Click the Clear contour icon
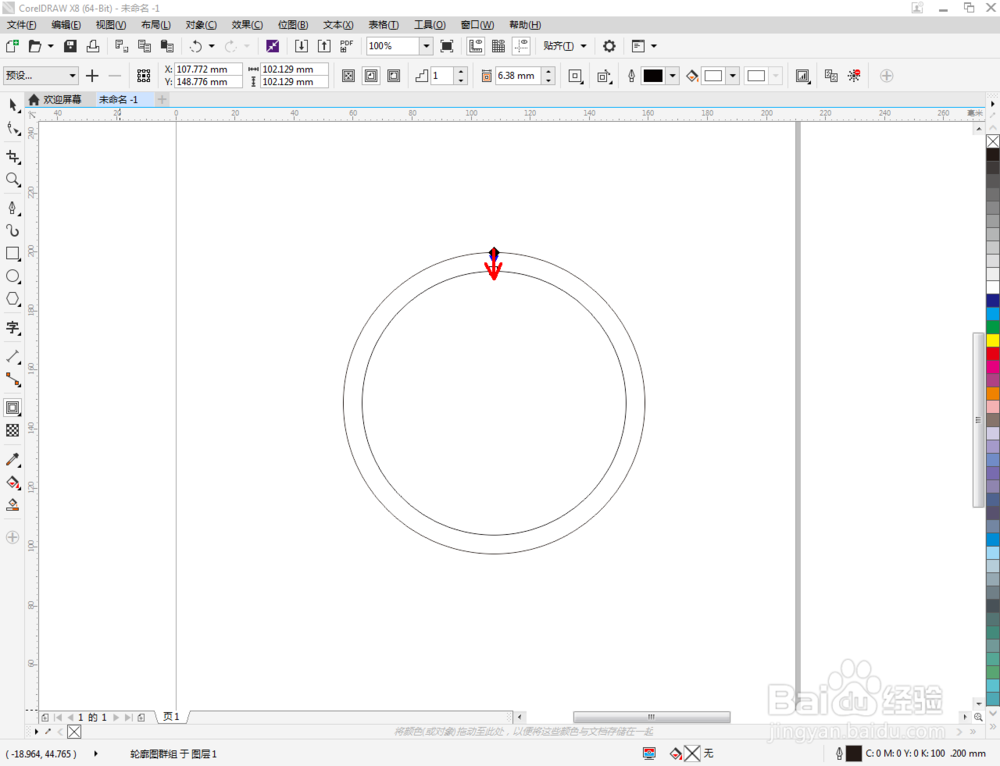 [854, 76]
